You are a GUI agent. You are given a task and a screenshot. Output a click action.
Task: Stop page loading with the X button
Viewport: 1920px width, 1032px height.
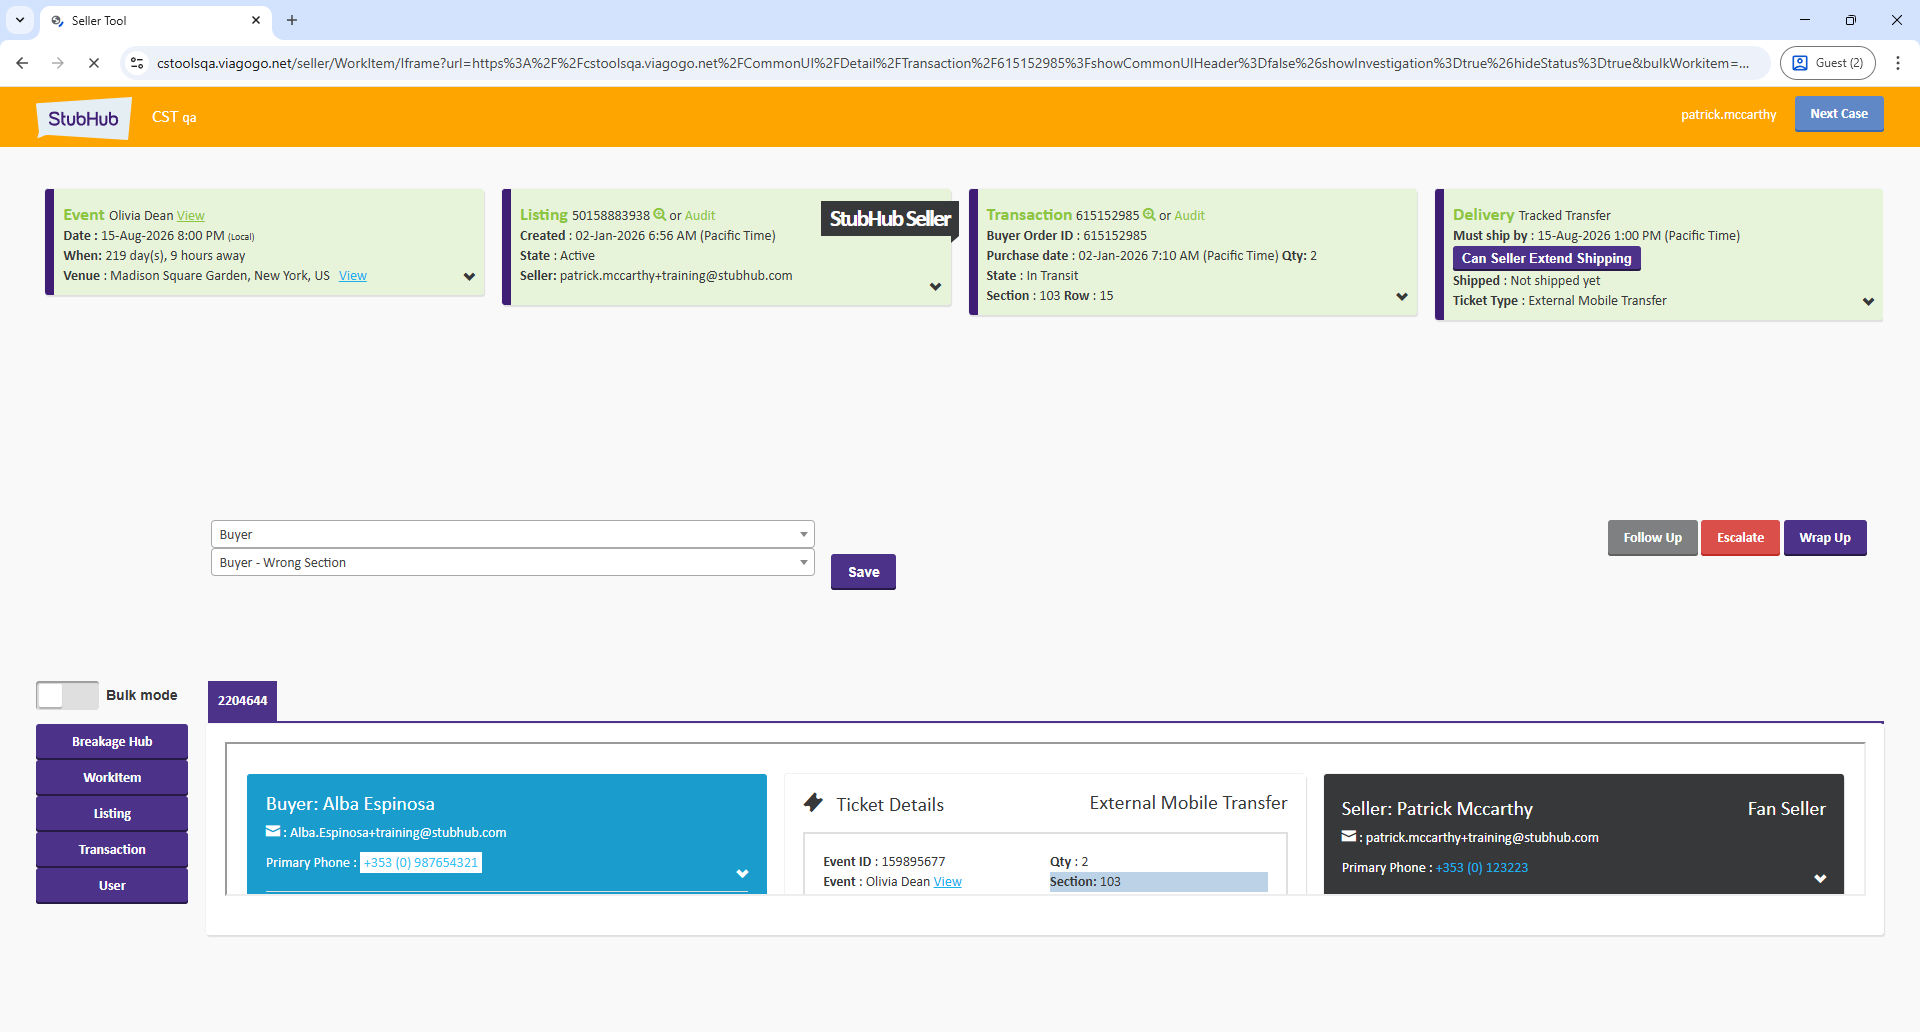[94, 63]
